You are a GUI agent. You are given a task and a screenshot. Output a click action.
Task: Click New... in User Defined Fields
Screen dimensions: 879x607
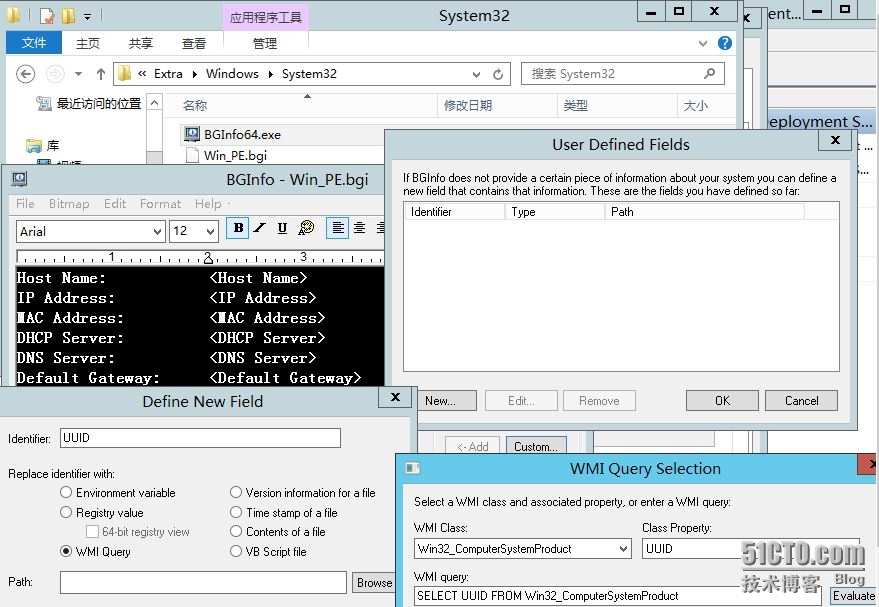[447, 401]
